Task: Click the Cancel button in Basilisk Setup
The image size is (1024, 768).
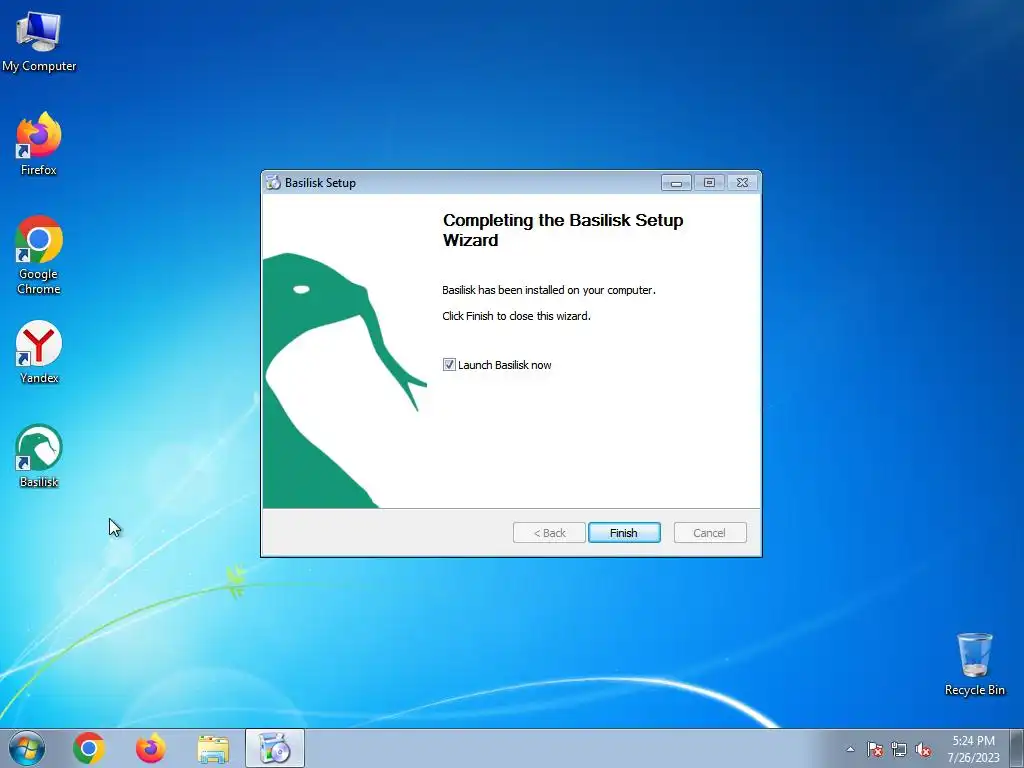Action: coord(709,533)
